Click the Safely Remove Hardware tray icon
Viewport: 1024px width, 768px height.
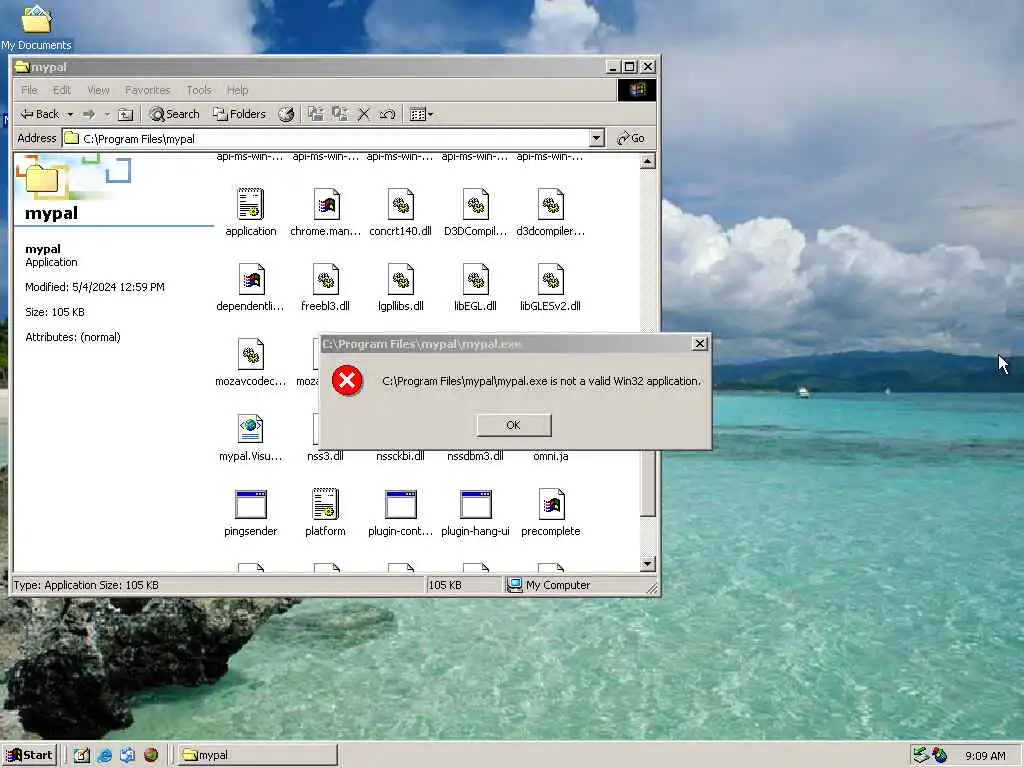[x=920, y=755]
